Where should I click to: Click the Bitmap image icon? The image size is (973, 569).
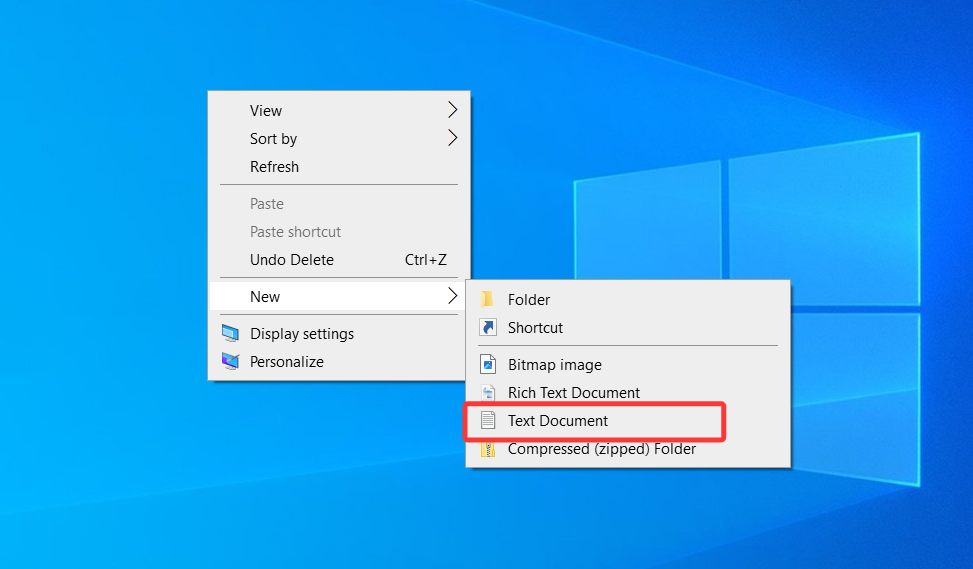[x=488, y=364]
